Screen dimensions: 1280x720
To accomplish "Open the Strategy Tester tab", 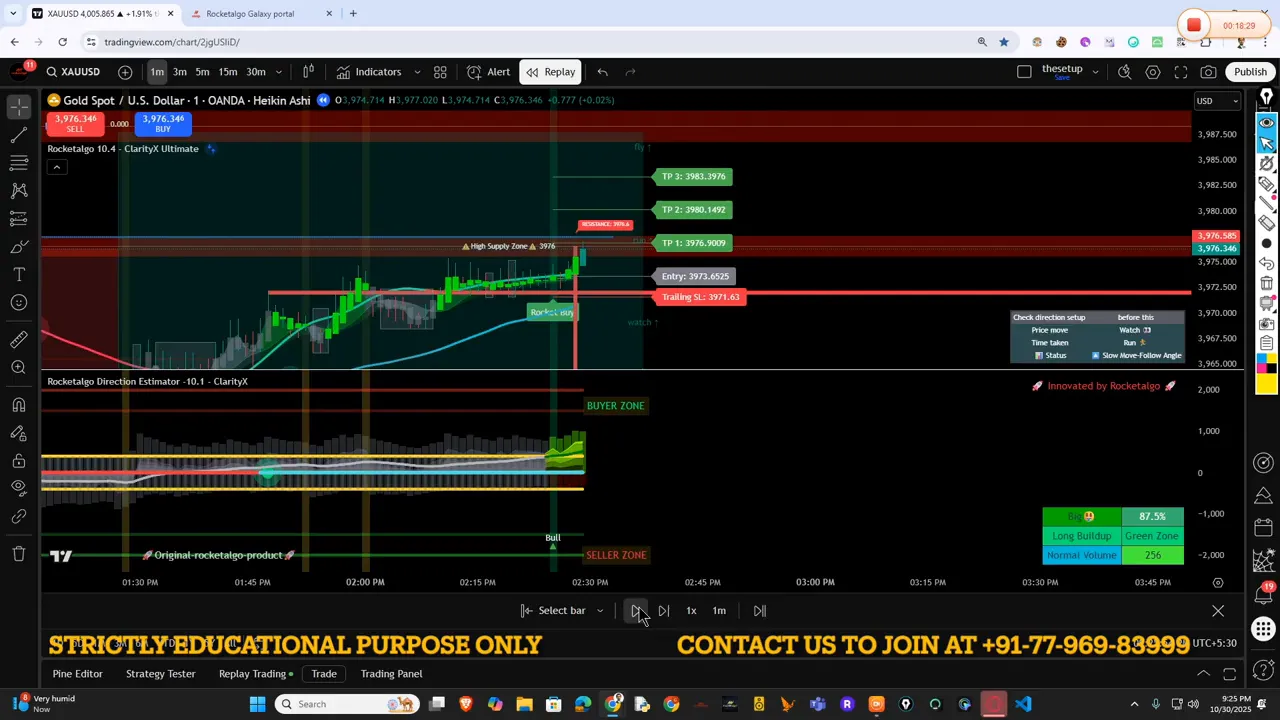I will pyautogui.click(x=160, y=674).
